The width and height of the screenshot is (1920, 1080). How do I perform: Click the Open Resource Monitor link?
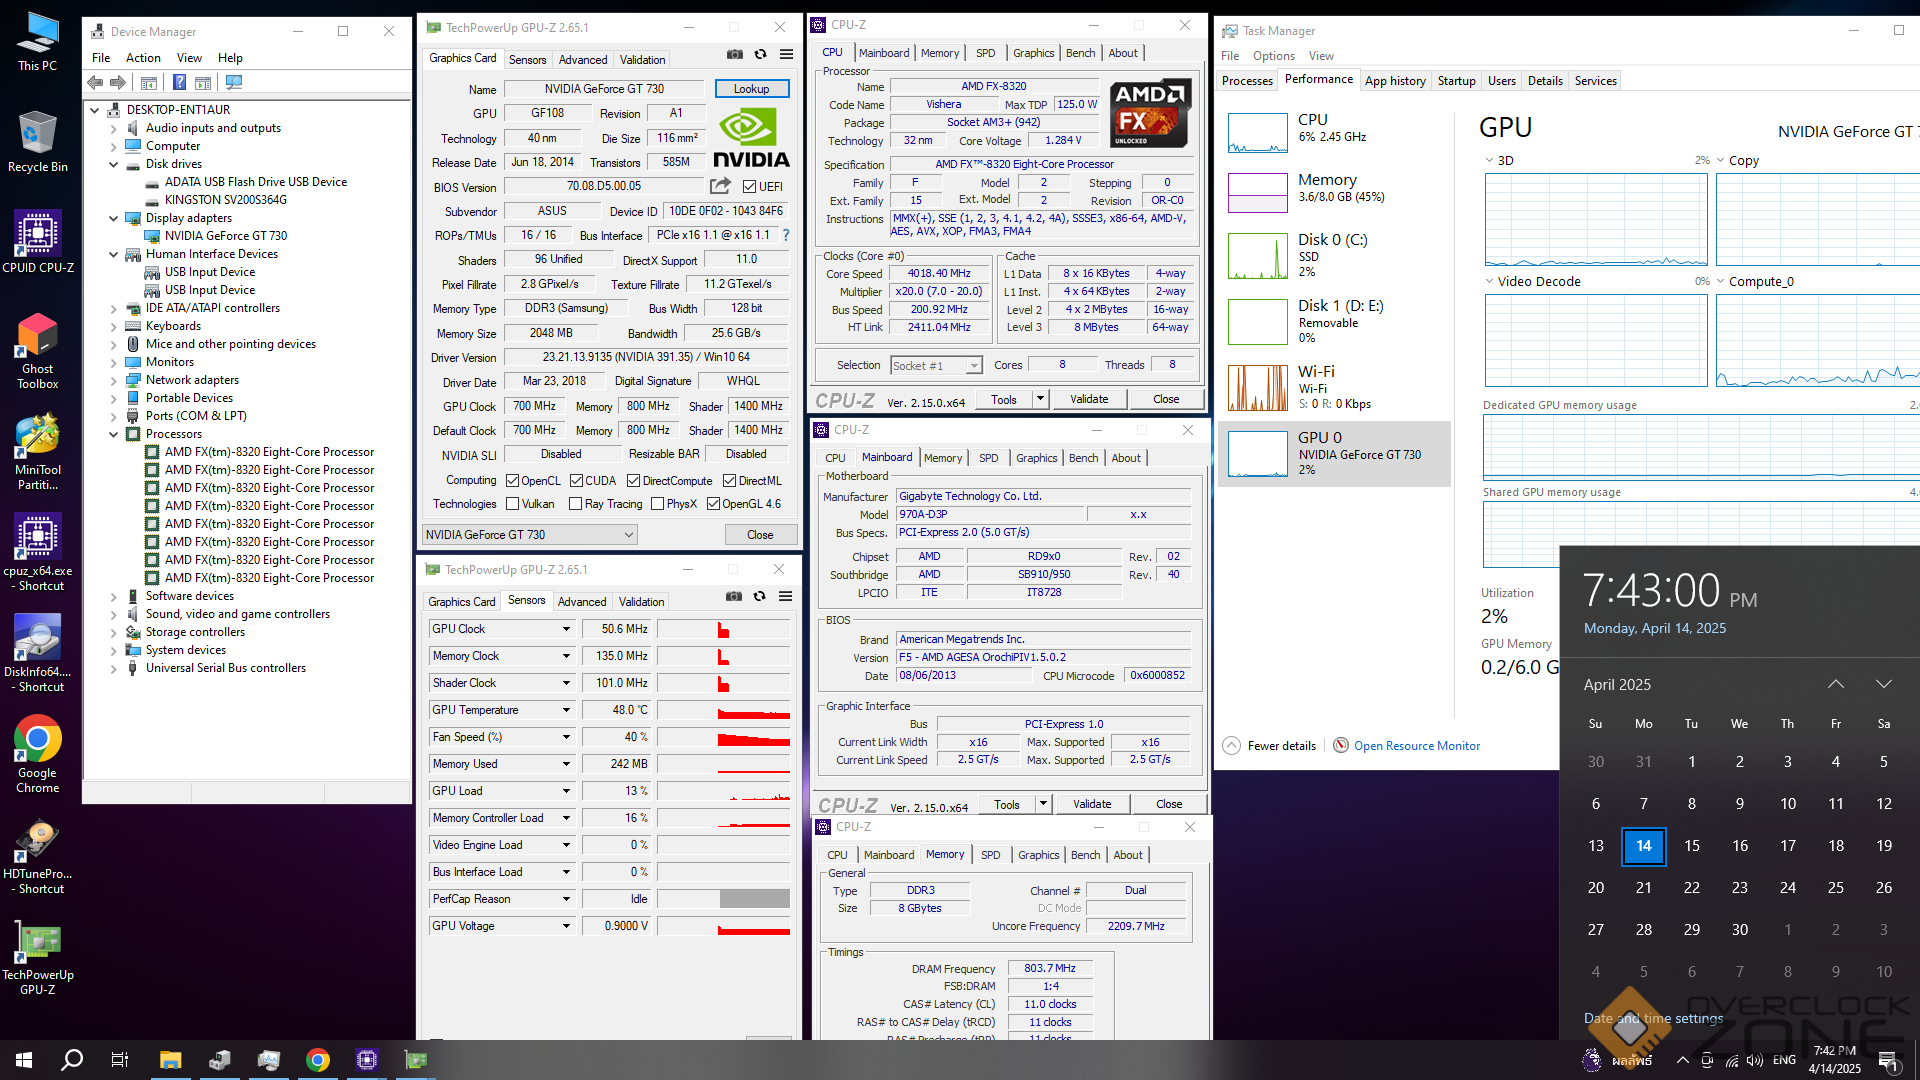click(1416, 746)
